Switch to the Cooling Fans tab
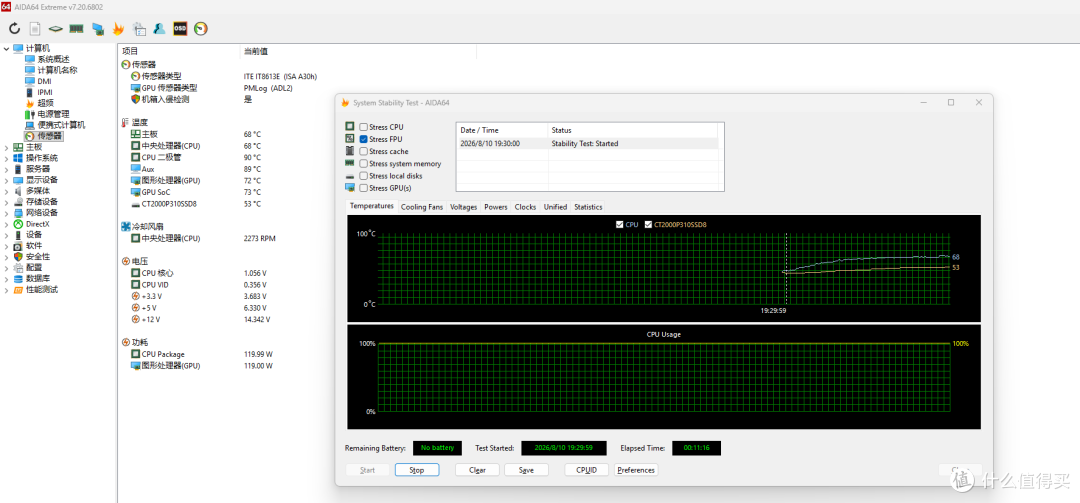Viewport: 1080px width, 503px height. 422,207
